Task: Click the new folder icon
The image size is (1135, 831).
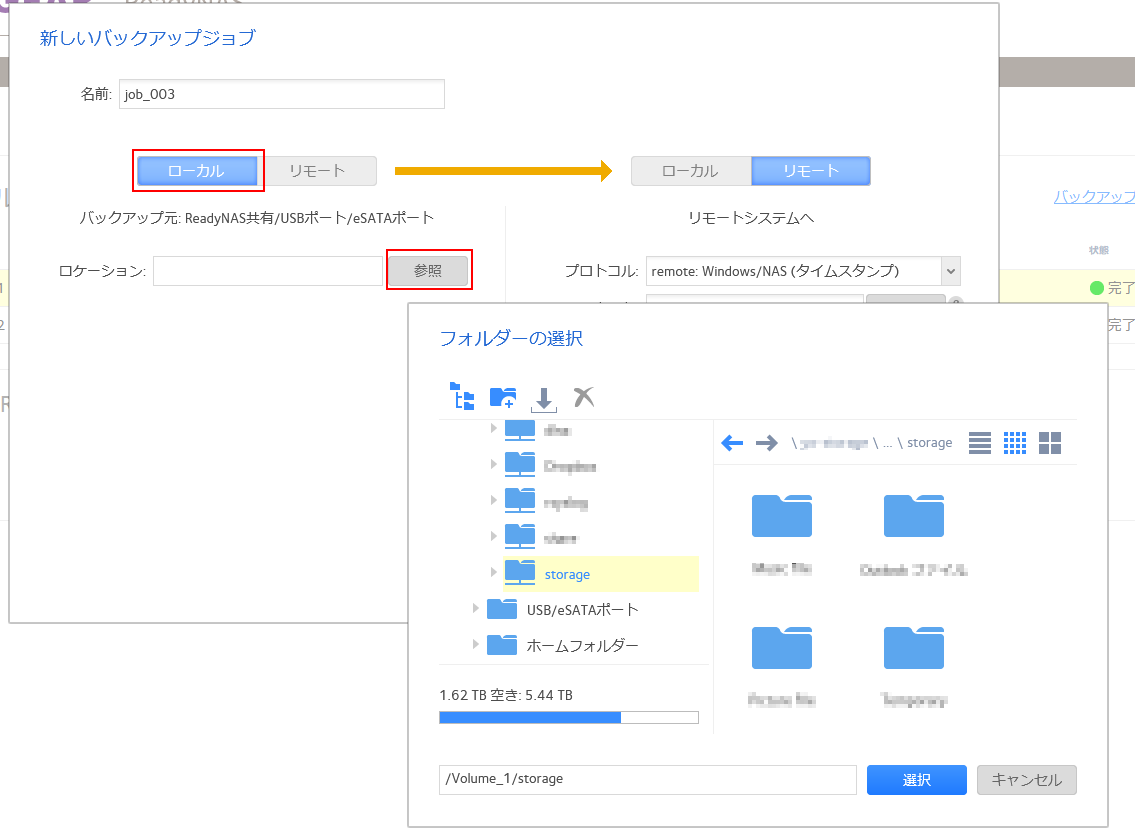Action: pyautogui.click(x=502, y=397)
